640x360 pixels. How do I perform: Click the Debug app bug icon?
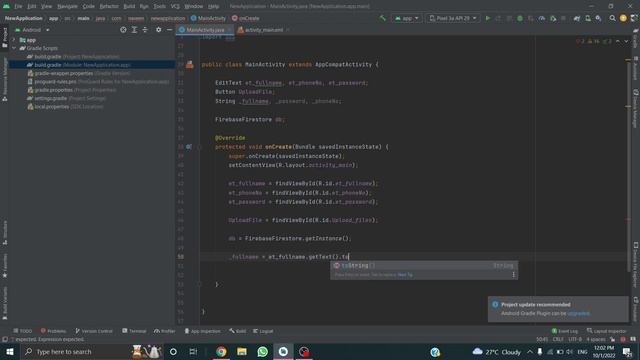[520, 18]
